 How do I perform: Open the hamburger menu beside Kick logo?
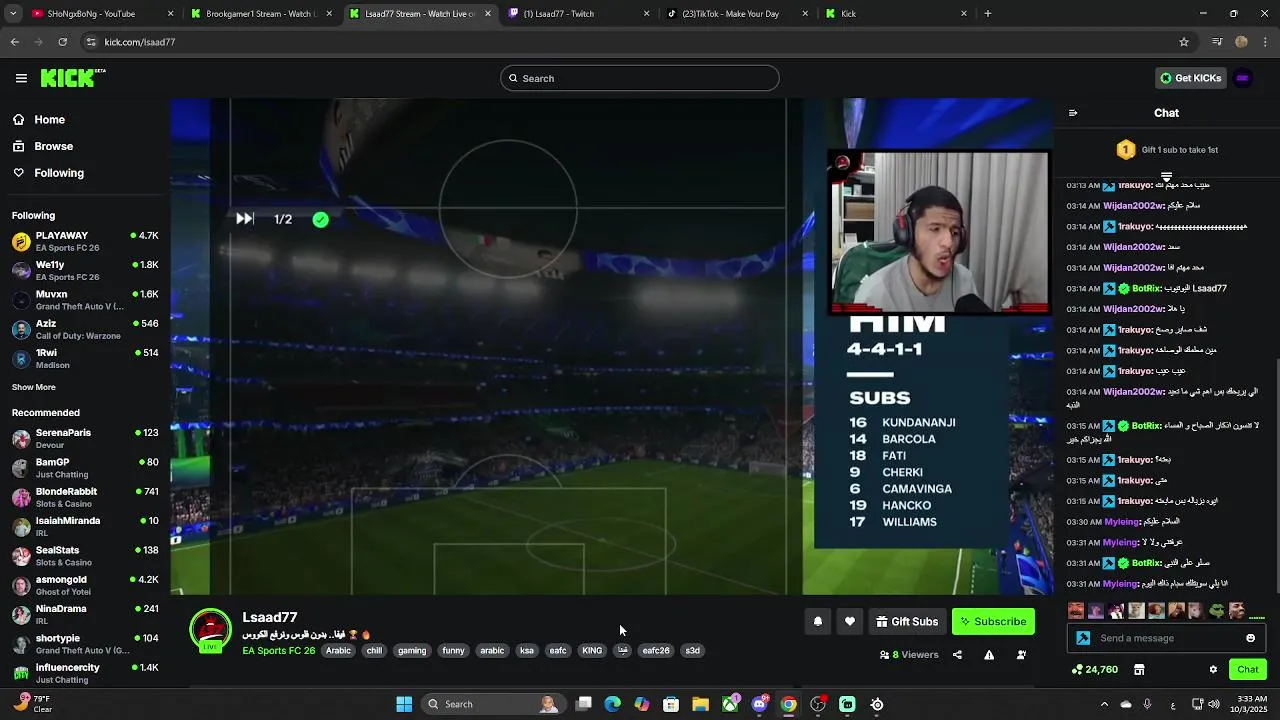click(x=21, y=78)
